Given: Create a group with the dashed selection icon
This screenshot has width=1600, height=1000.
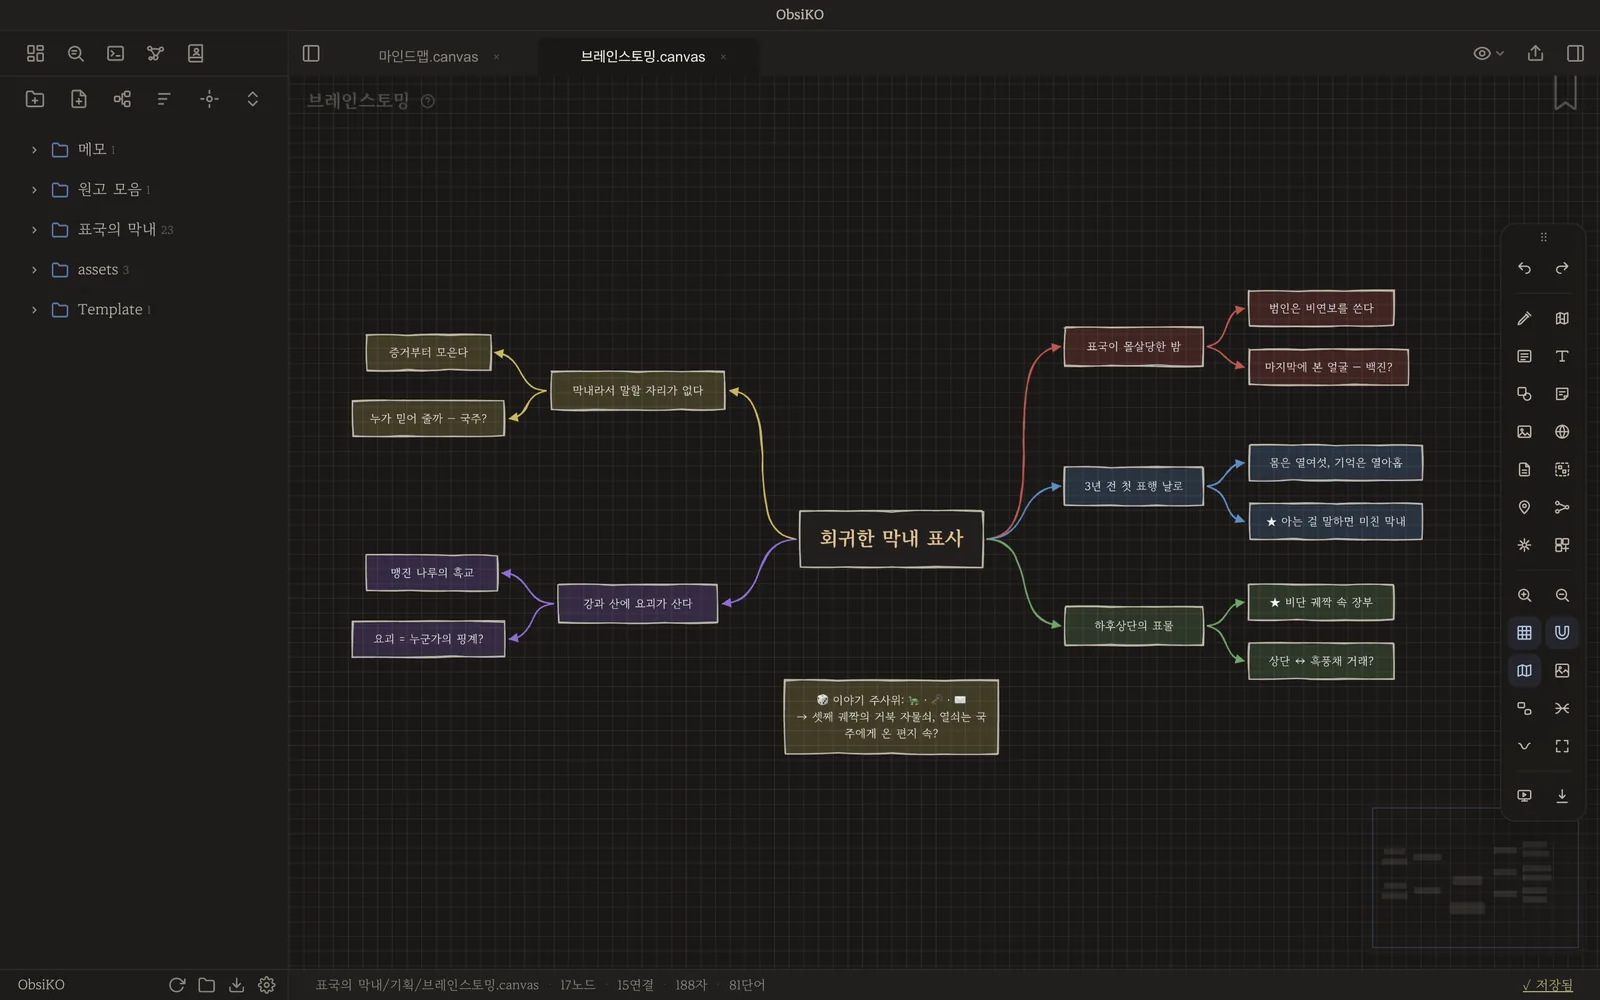Looking at the screenshot, I should (x=1562, y=469).
